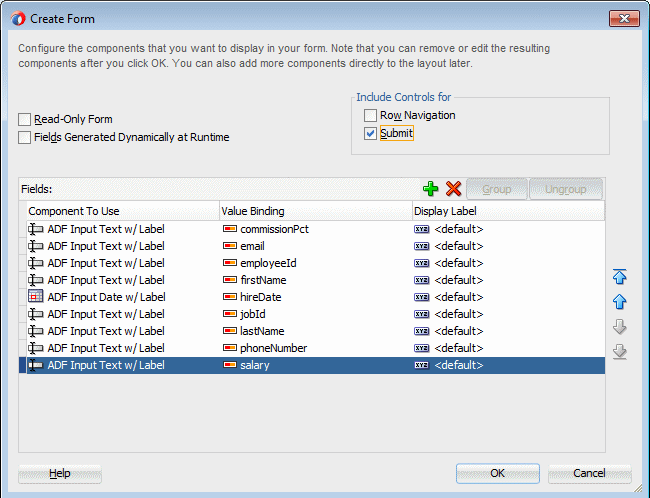
Task: Click the OK button
Action: coord(497,473)
